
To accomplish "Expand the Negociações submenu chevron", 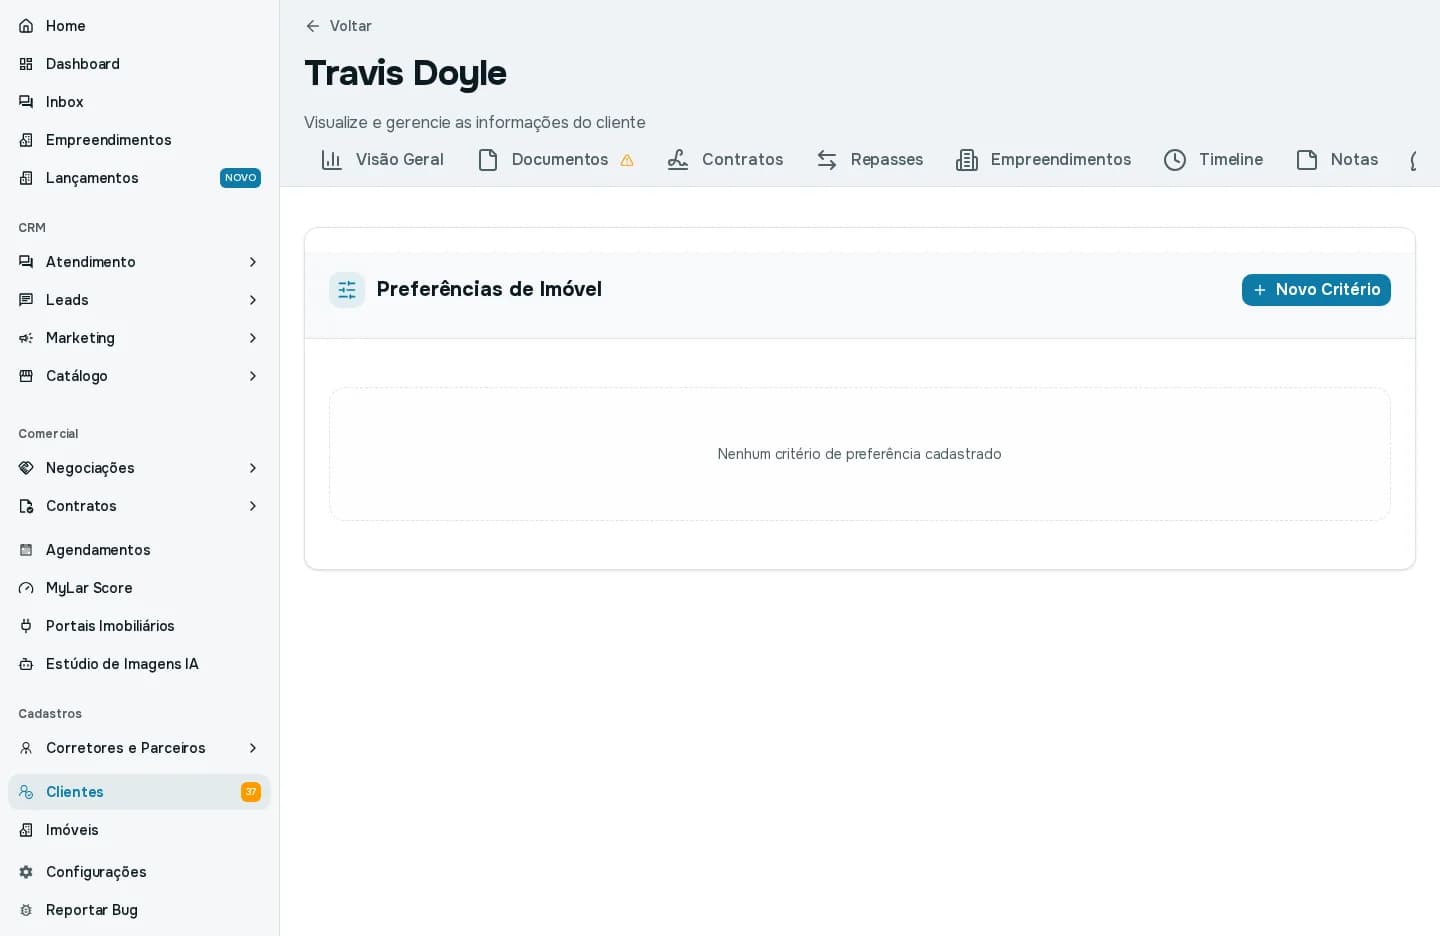I will click(x=253, y=468).
